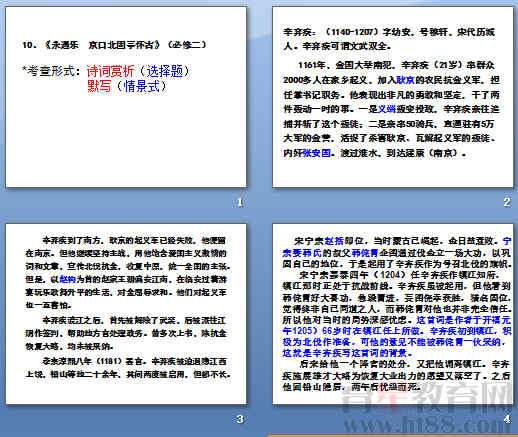This screenshot has height=437, width=518.
Task: Click blue name 赵扩 on slide 4
Action: 333,241
